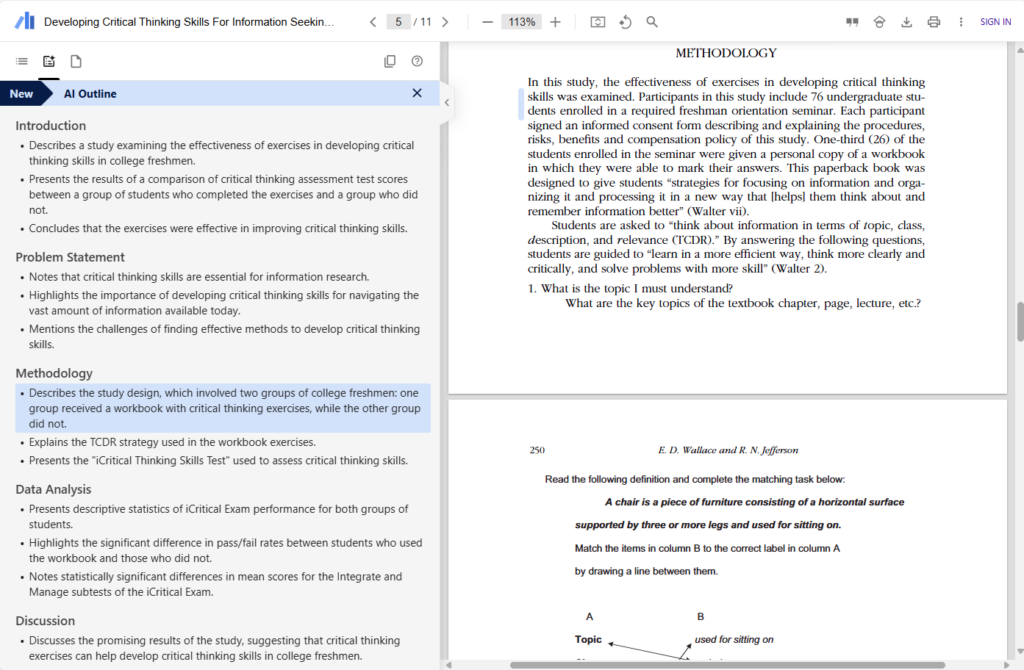Zoom out with the minus button
The height and width of the screenshot is (670, 1024).
tap(487, 22)
